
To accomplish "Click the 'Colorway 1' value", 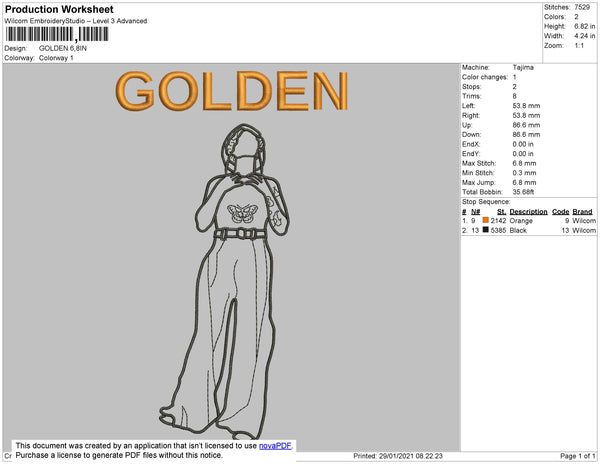I will (x=56, y=58).
